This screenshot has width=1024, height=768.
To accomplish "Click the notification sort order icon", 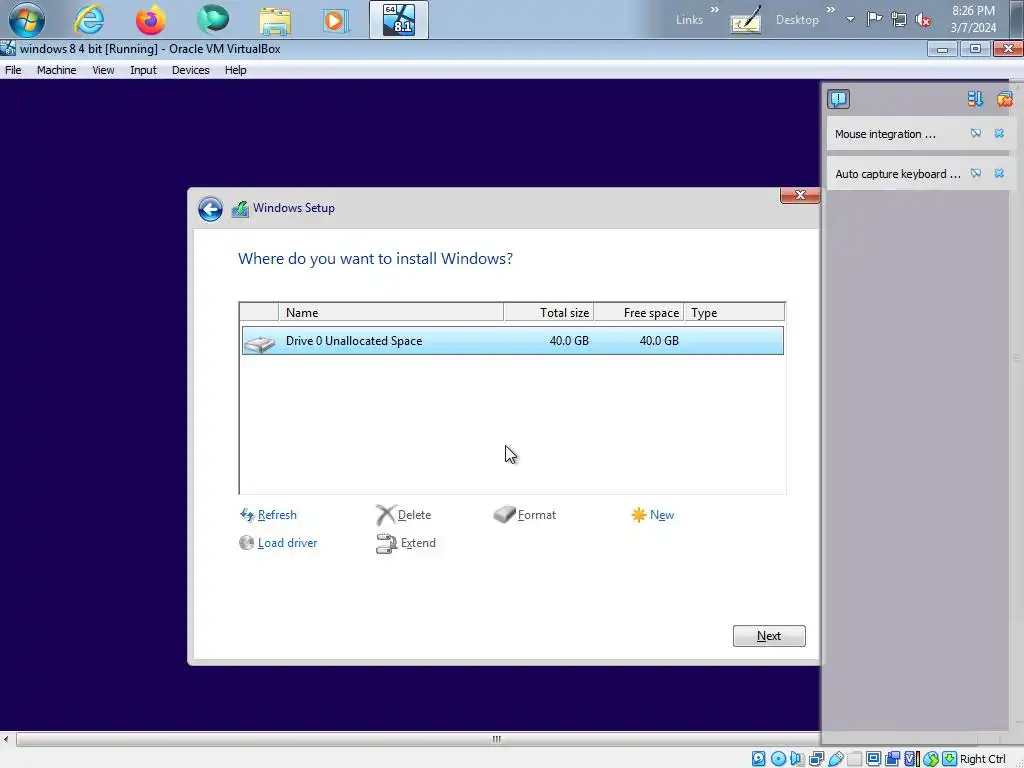I will click(975, 99).
